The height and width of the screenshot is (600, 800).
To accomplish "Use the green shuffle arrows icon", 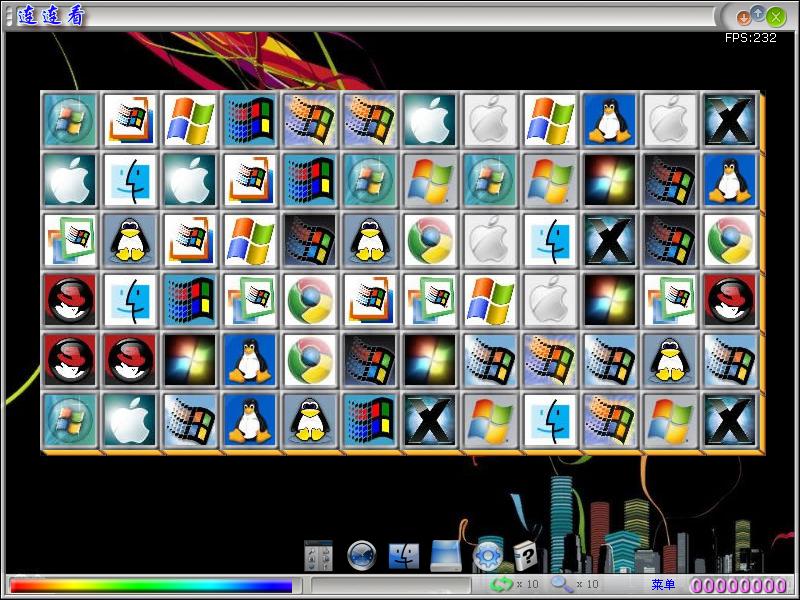I will point(501,584).
